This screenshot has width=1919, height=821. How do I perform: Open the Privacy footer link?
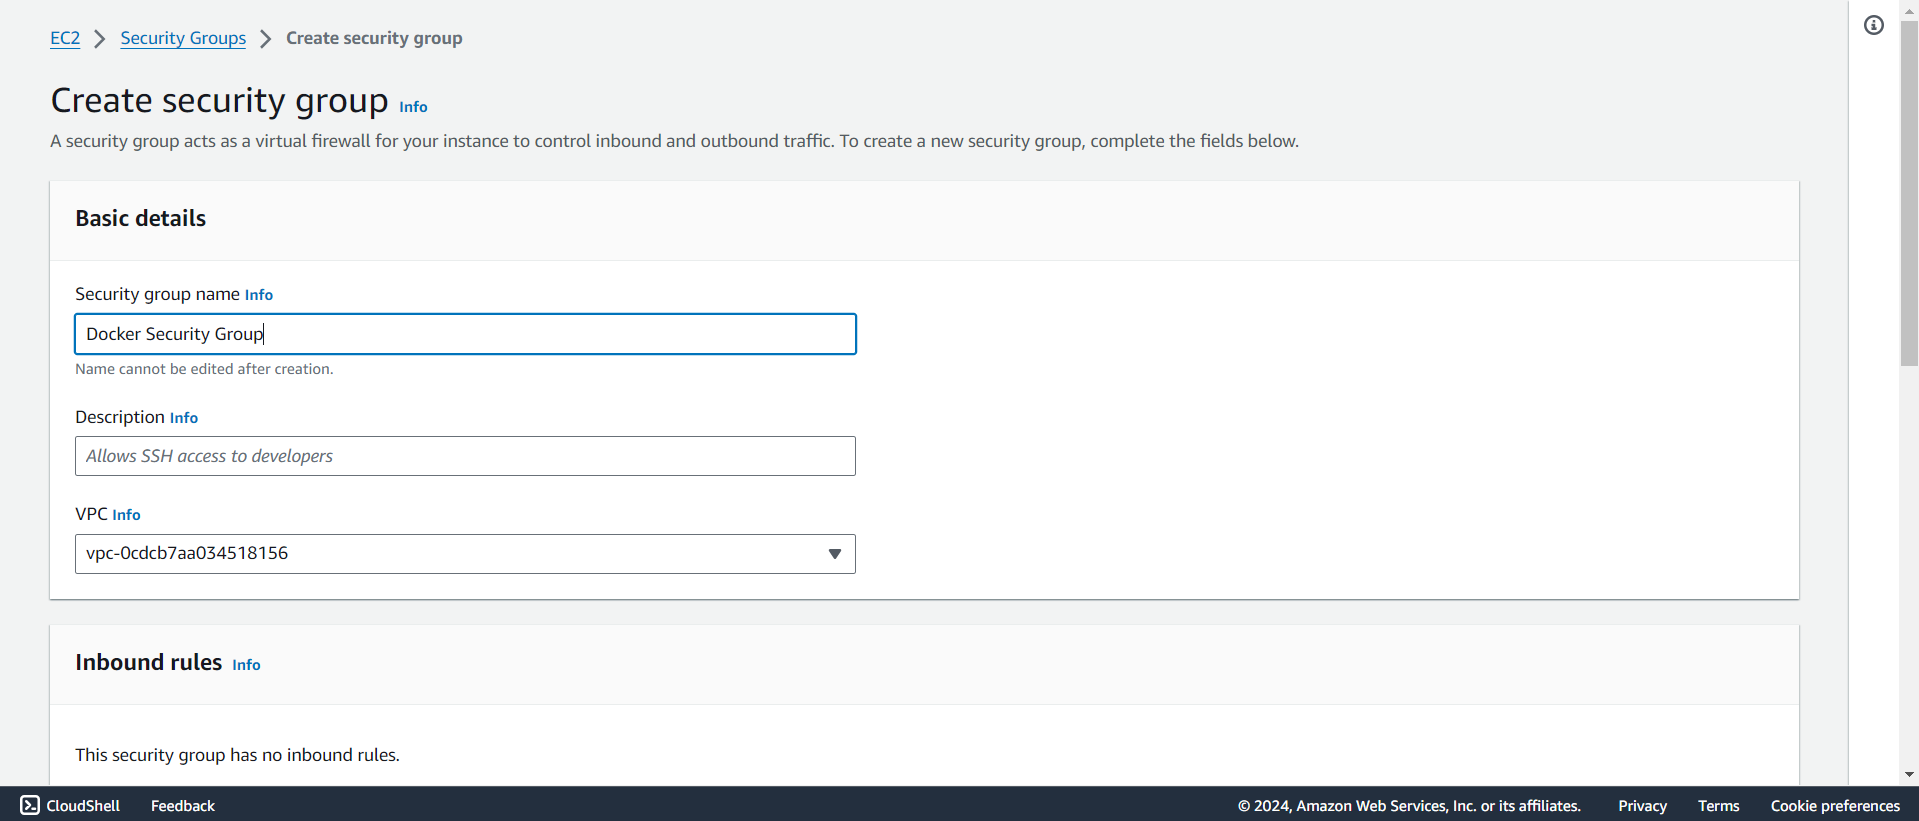tap(1642, 806)
